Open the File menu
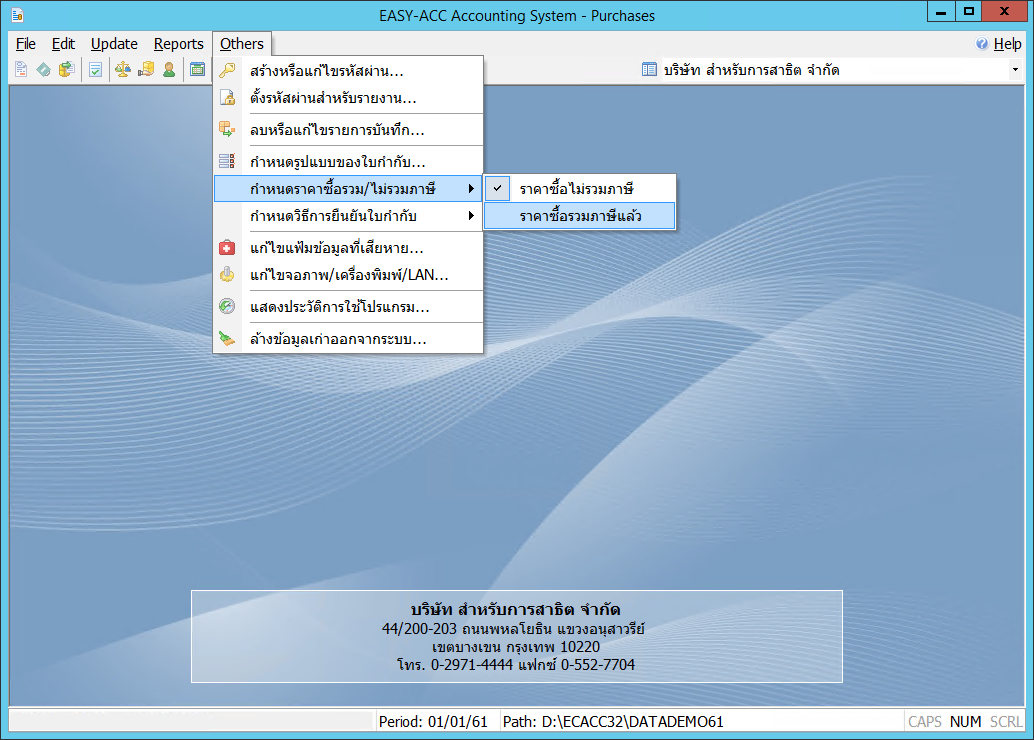This screenshot has width=1034, height=740. 26,44
